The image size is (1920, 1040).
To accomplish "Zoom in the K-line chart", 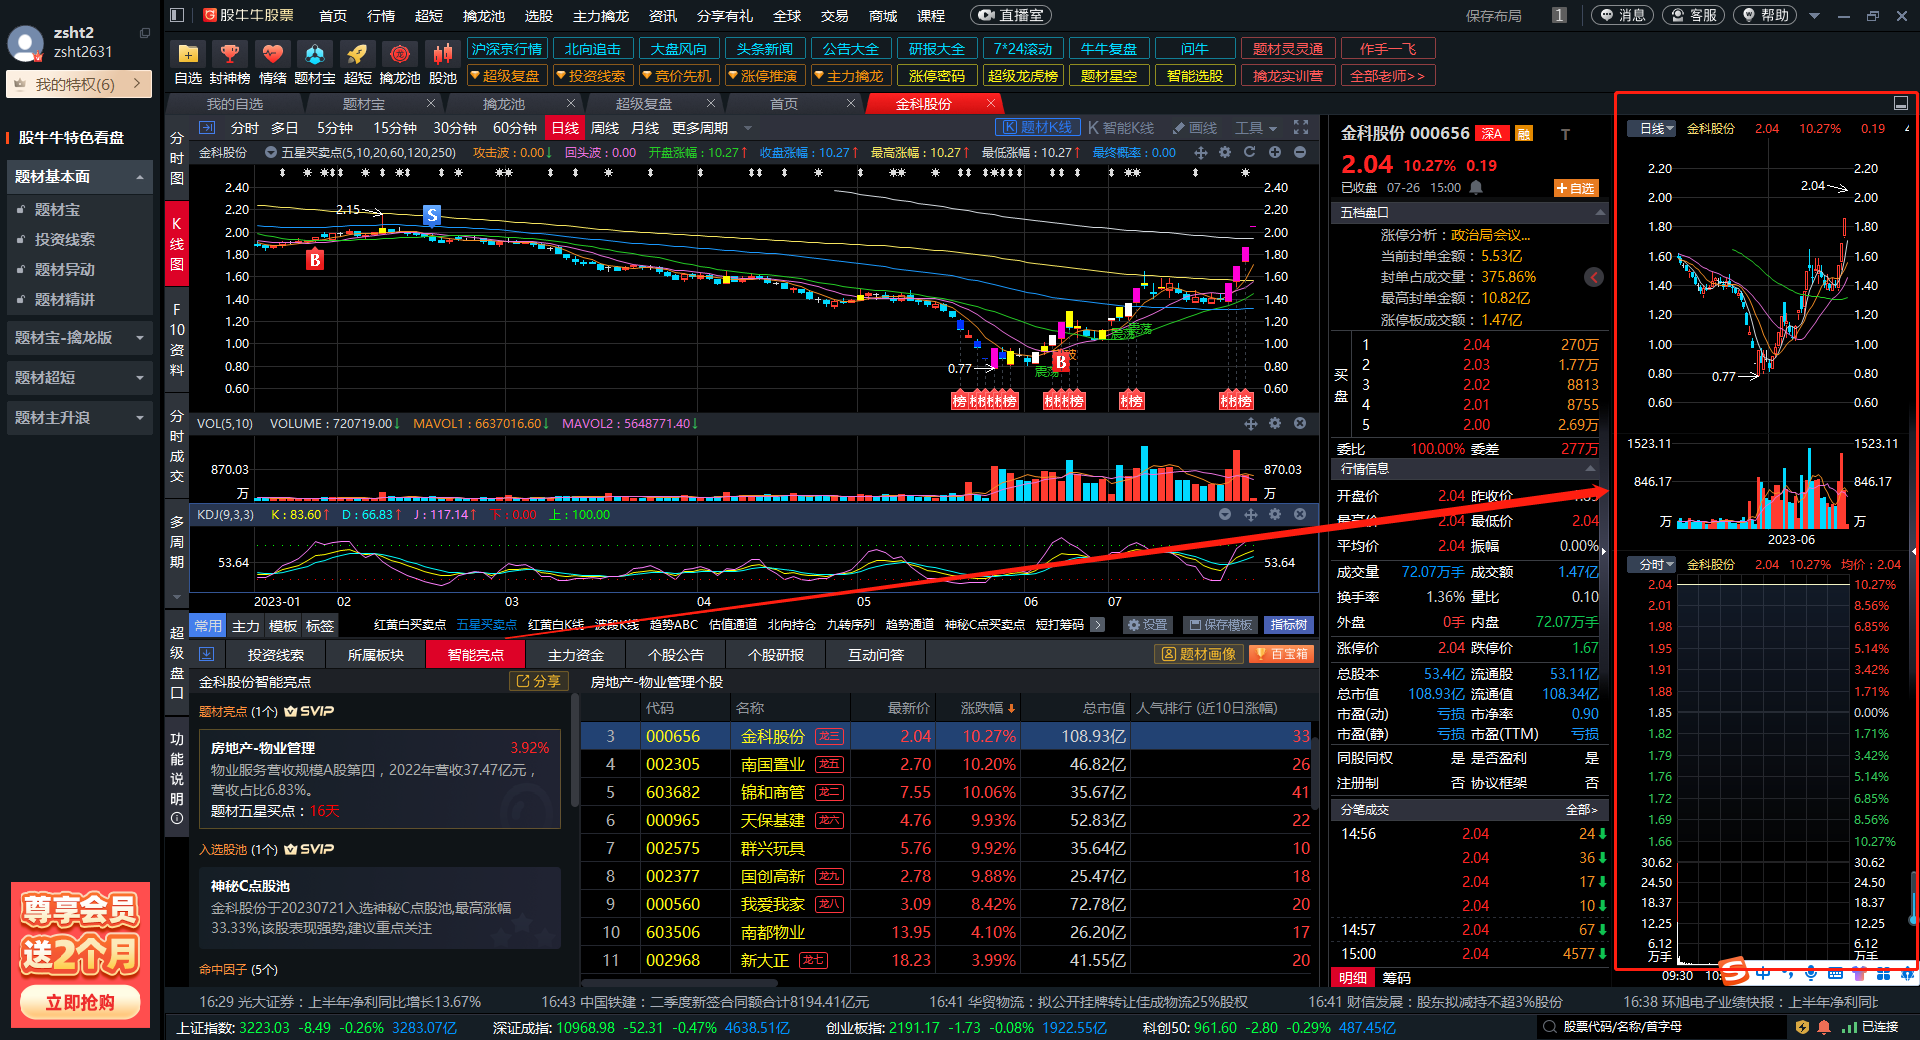I will (1275, 152).
